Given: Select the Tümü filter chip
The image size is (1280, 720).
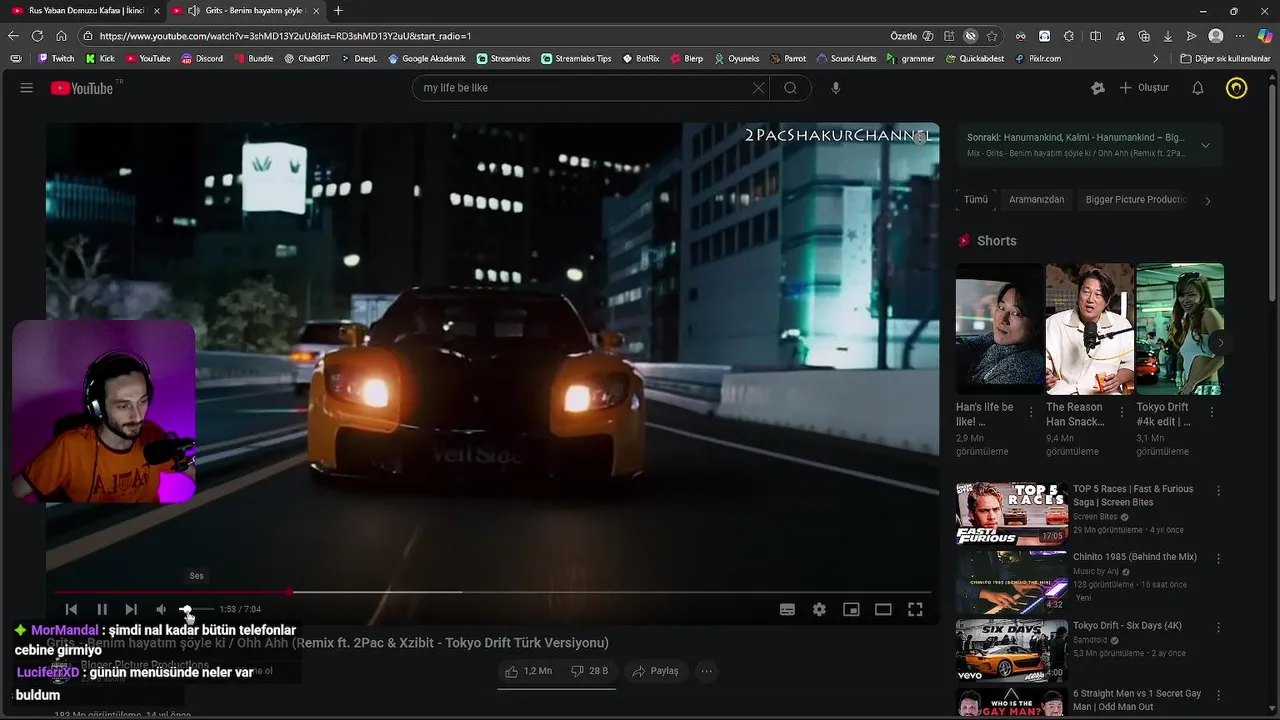Looking at the screenshot, I should click(976, 200).
